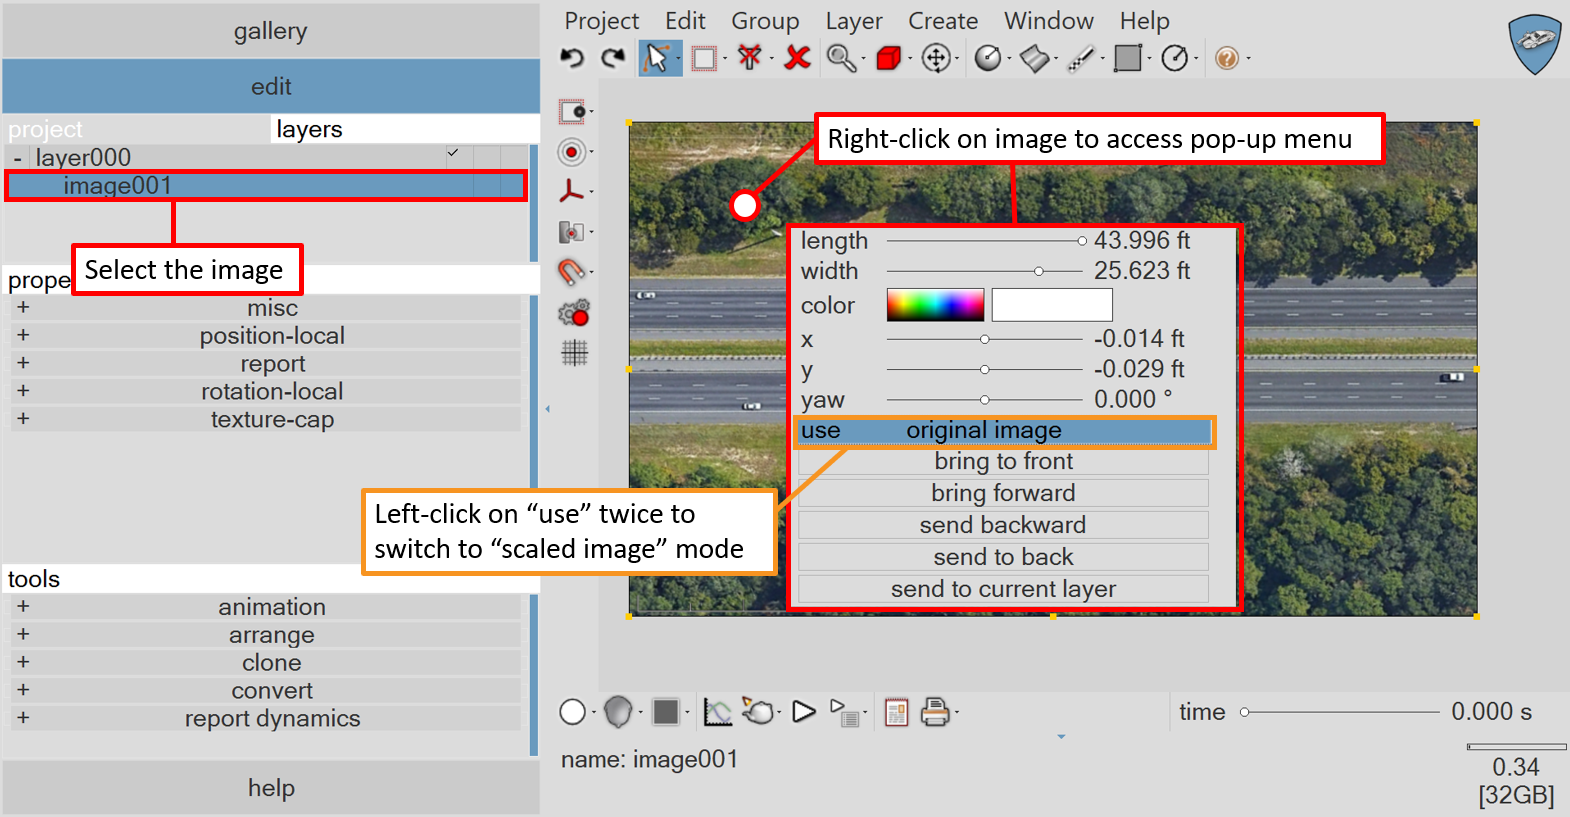
Task: Click the circle with radius line icon
Action: [1175, 58]
